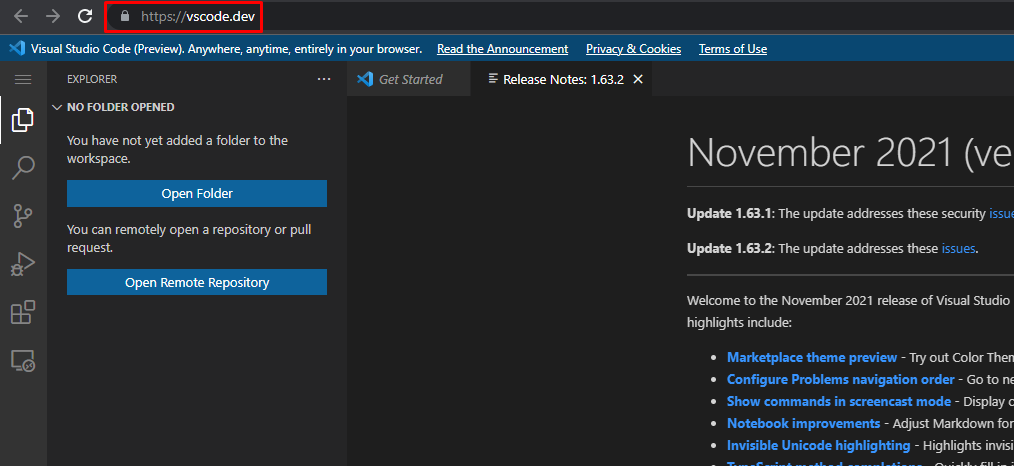Open the Privacy & Cookies link
The image size is (1014, 466).
[x=633, y=49]
